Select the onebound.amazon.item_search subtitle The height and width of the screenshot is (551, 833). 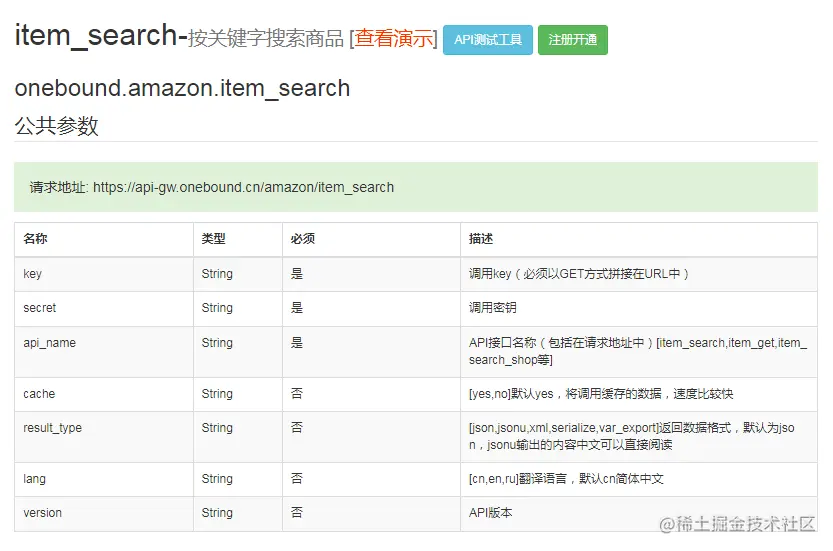point(182,88)
